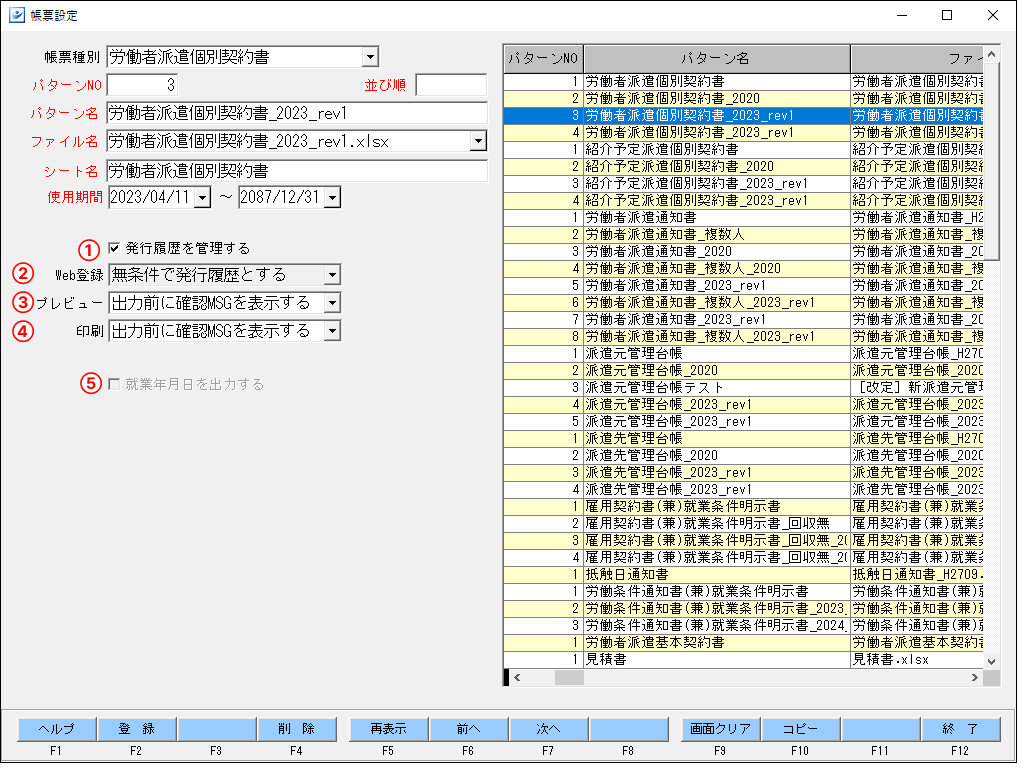The height and width of the screenshot is (768, 1024).
Task: Open the 印刷 confirmation dropdown
Action: tap(332, 330)
